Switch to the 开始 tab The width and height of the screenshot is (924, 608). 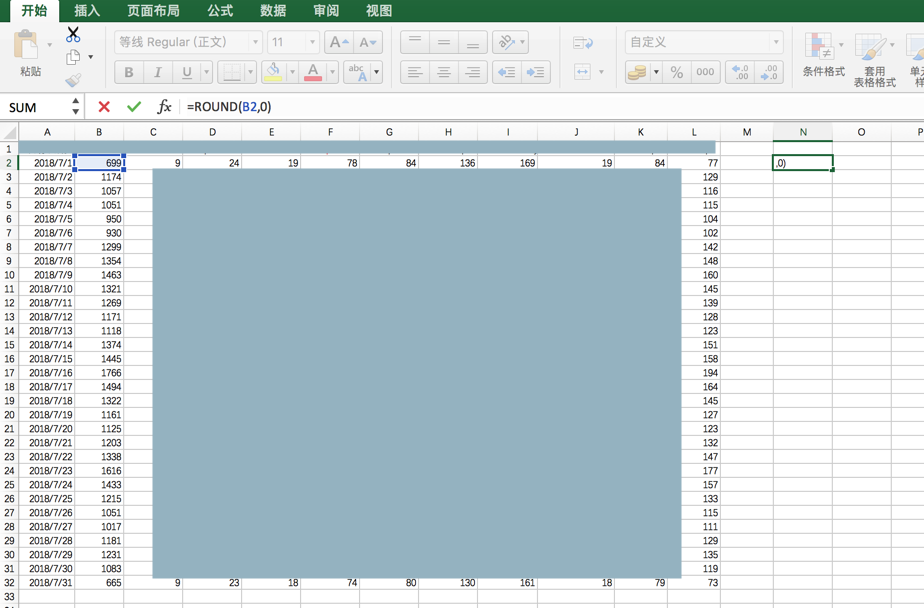(34, 11)
